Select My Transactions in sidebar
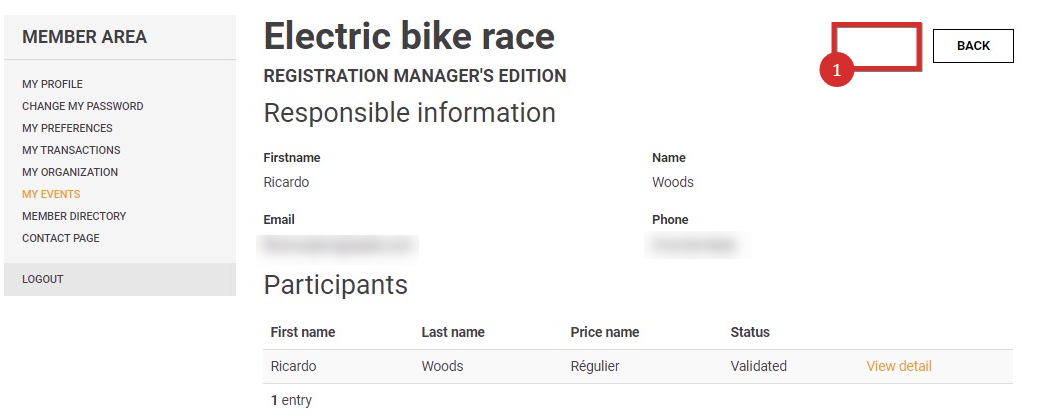The width and height of the screenshot is (1062, 420). [x=71, y=150]
